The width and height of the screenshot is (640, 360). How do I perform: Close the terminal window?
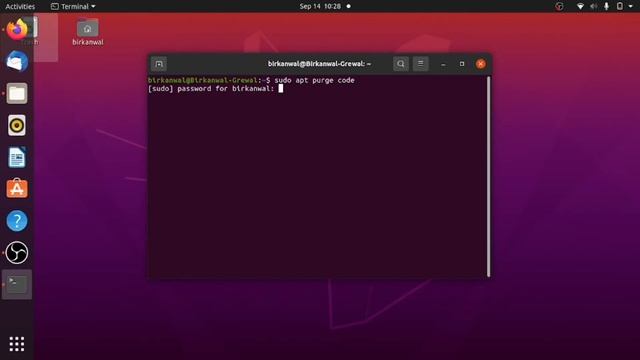coord(481,64)
